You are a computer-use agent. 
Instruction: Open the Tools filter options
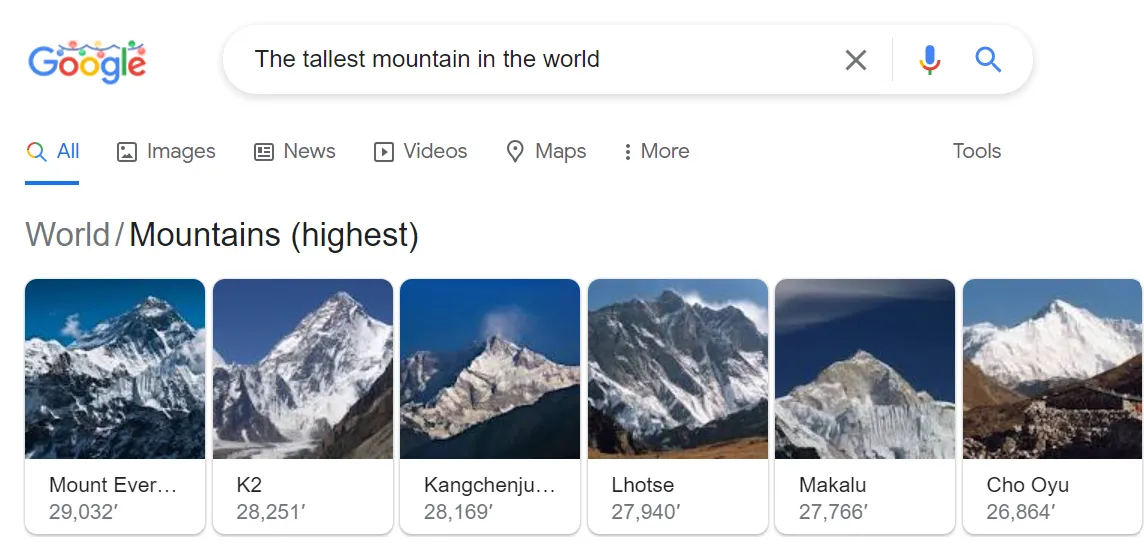[976, 152]
